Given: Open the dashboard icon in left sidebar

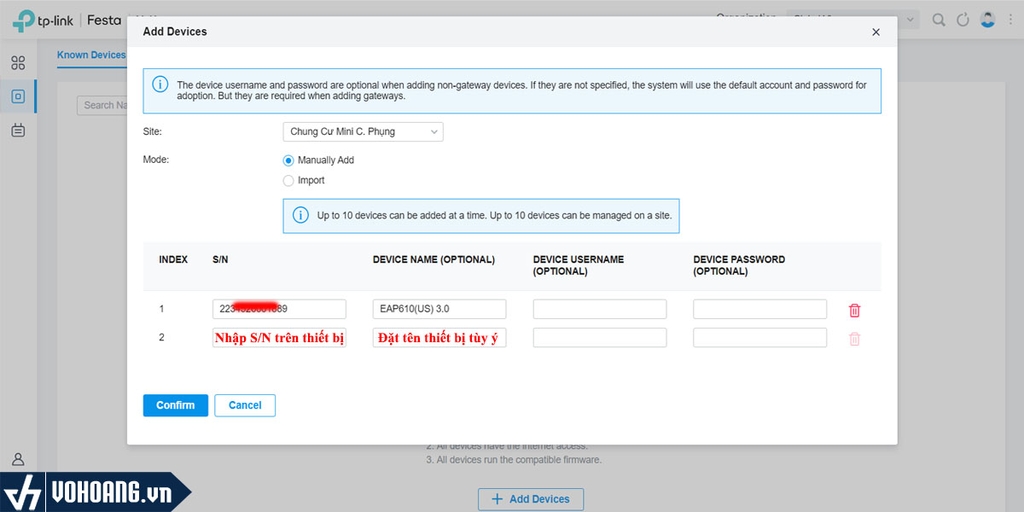Looking at the screenshot, I should click(18, 63).
